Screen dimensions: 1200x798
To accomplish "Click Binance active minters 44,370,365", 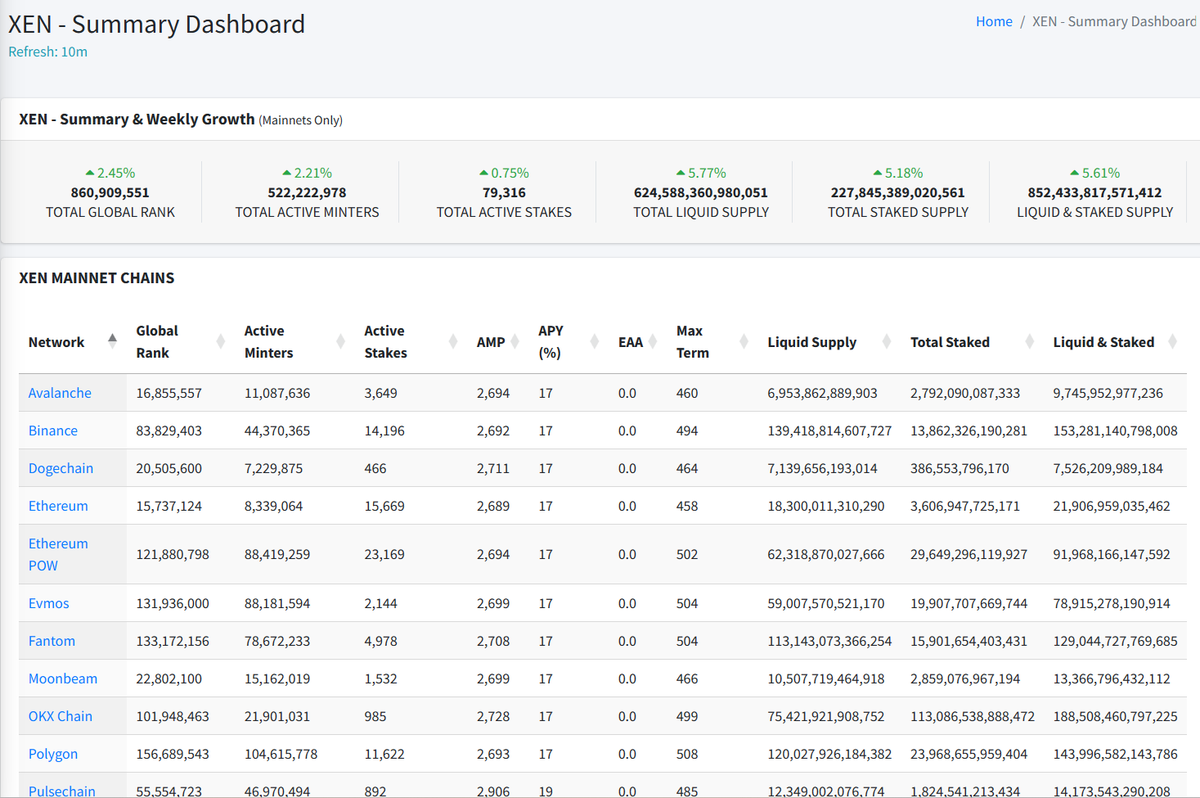I will [x=277, y=431].
